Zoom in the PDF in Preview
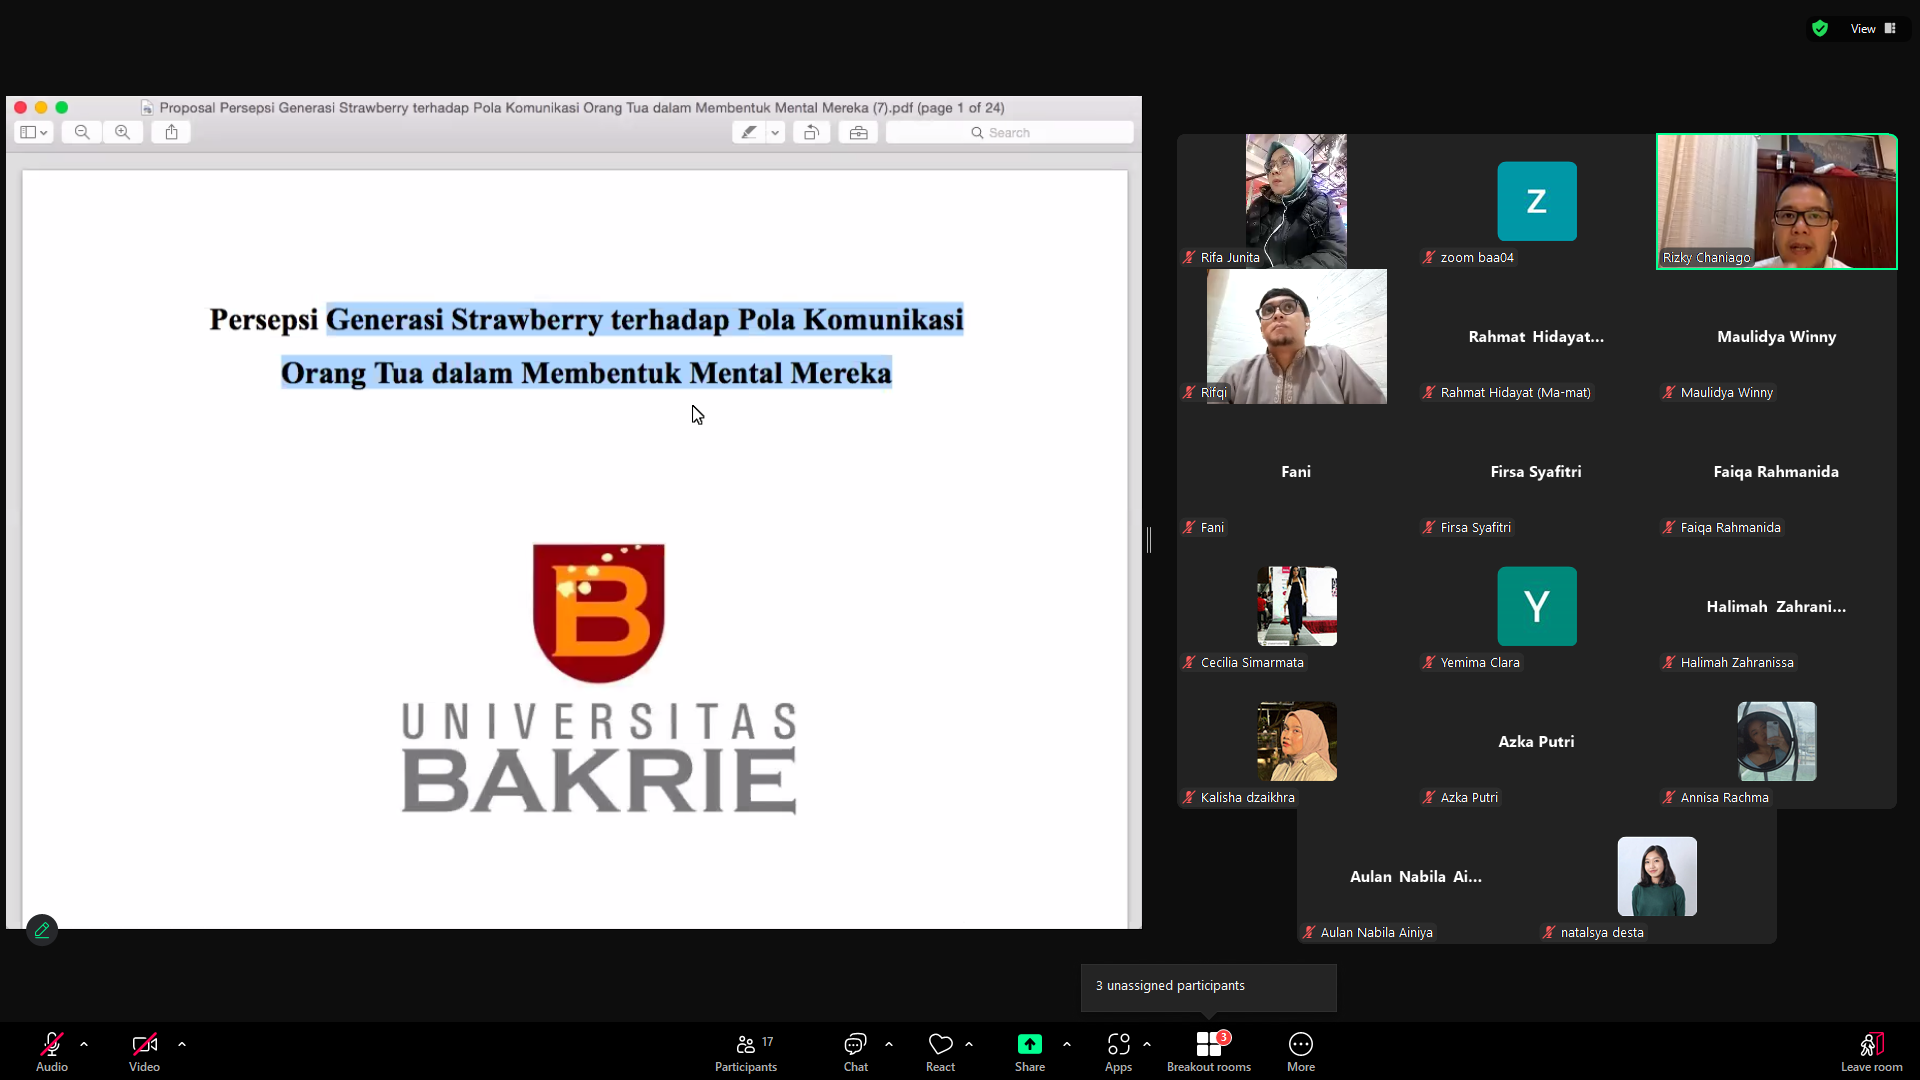The height and width of the screenshot is (1080, 1920). tap(122, 132)
